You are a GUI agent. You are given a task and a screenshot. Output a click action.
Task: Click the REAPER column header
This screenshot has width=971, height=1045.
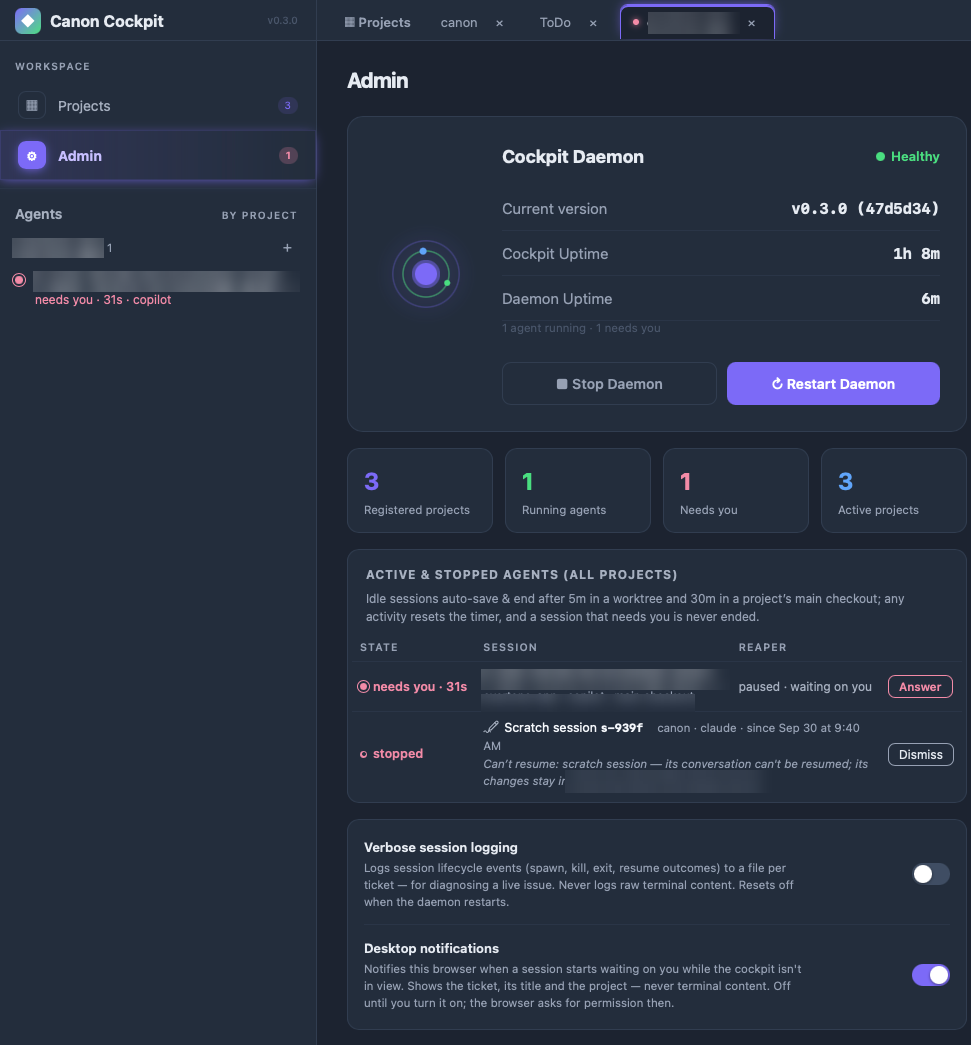pos(762,647)
